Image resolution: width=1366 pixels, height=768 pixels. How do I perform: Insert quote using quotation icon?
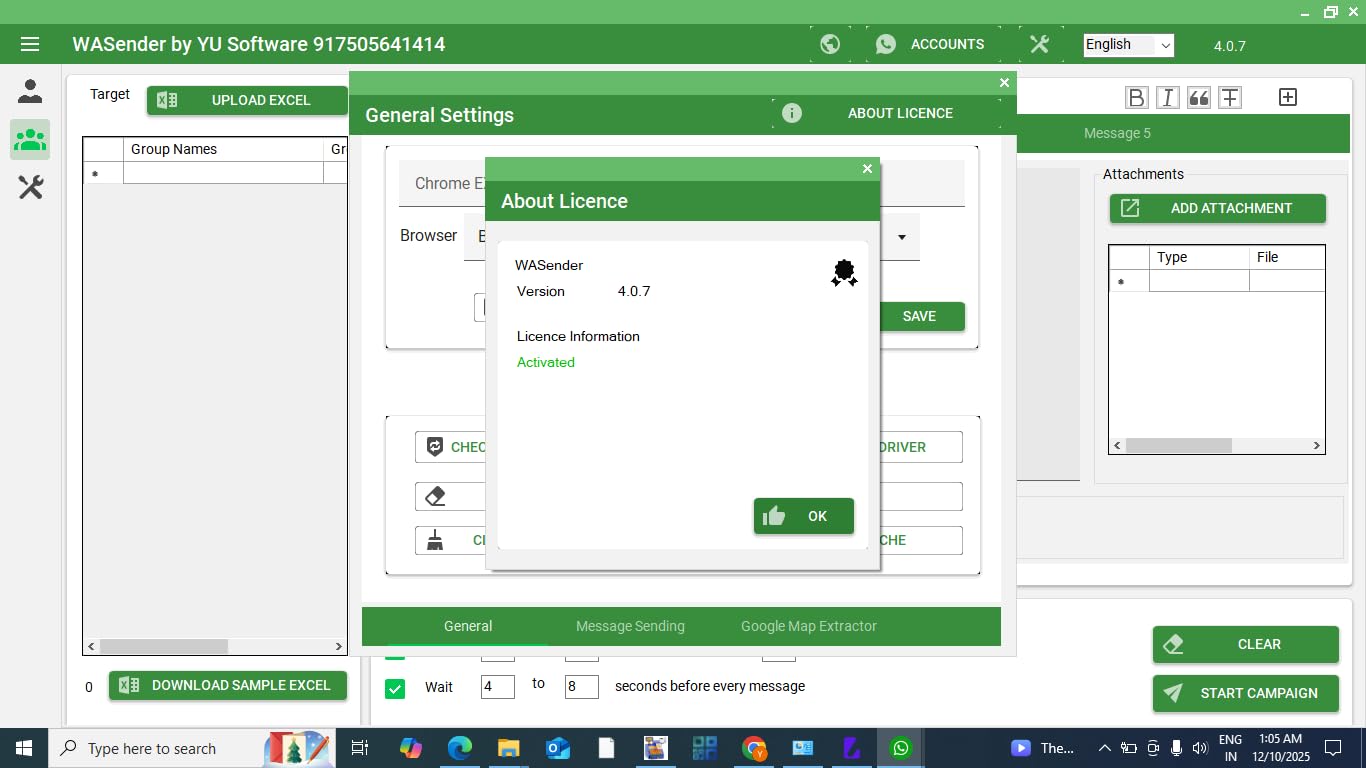coord(1198,97)
